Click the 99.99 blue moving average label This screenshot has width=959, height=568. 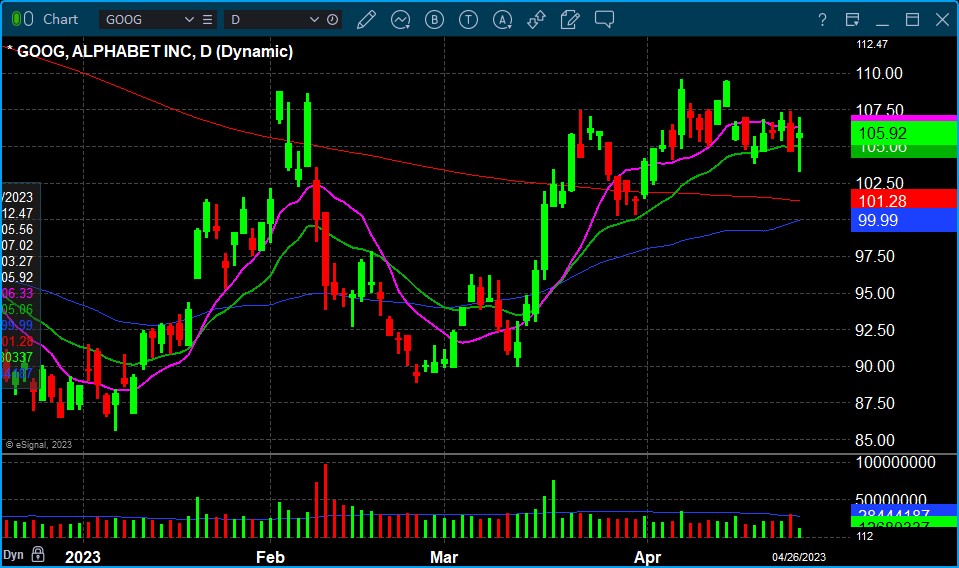[x=903, y=220]
